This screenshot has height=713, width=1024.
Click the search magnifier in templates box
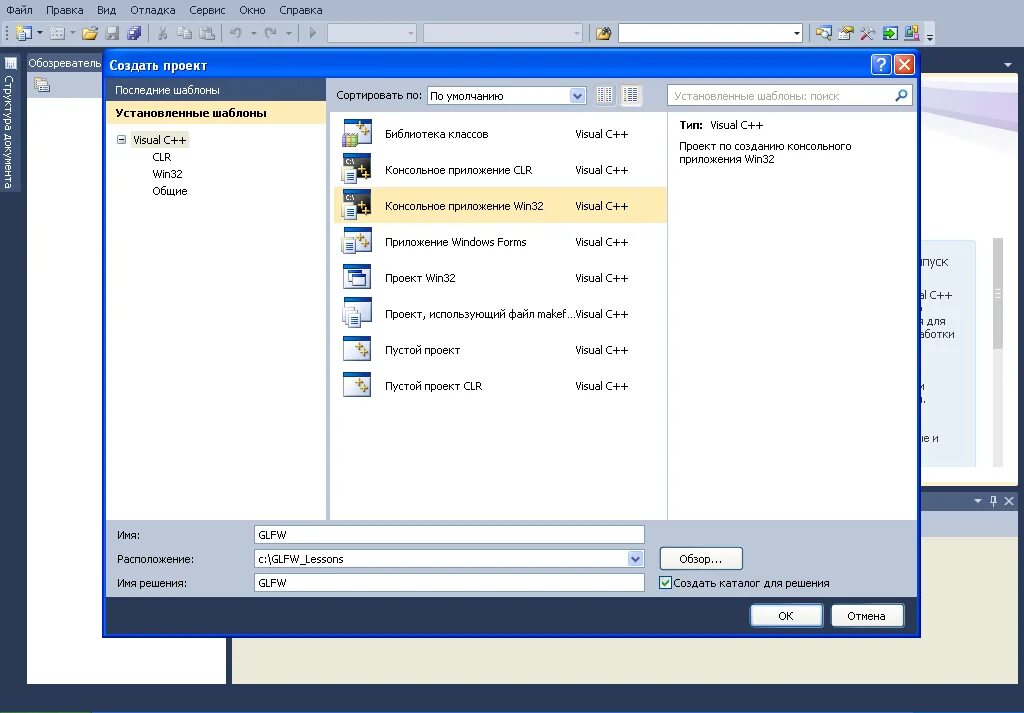point(901,95)
